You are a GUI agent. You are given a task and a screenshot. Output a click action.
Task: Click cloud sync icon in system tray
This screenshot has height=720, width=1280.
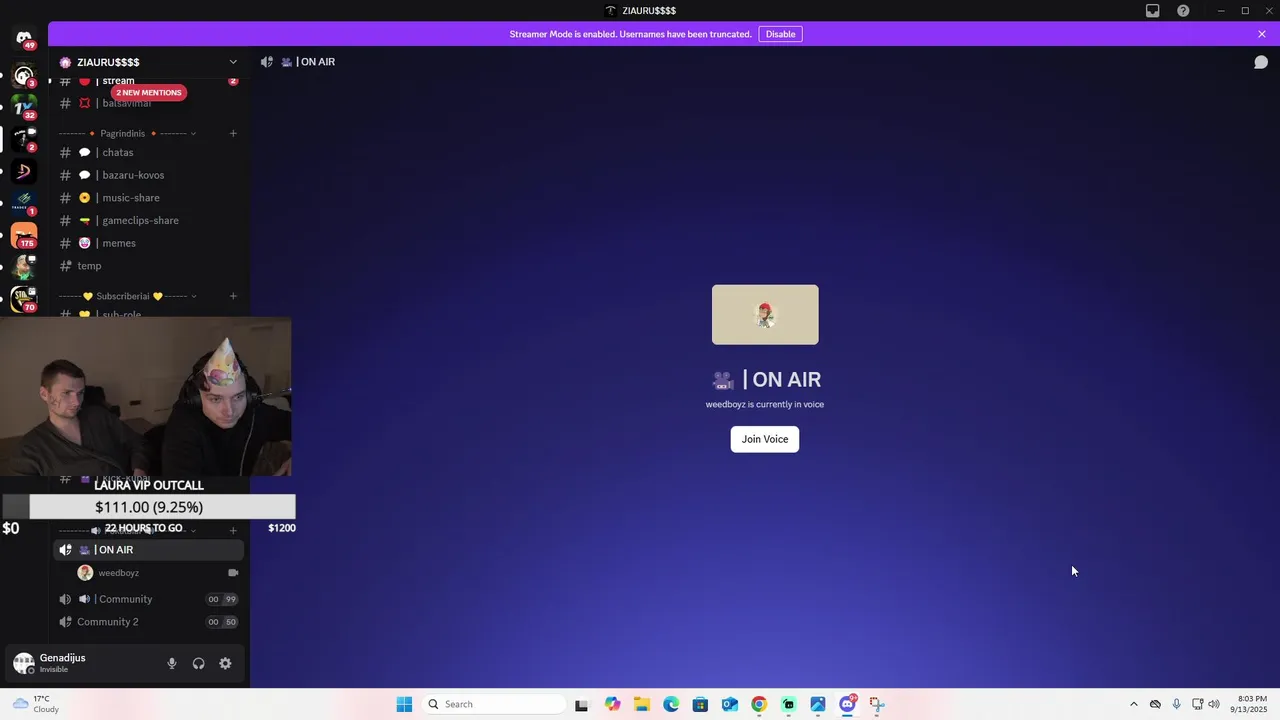[x=1155, y=704]
